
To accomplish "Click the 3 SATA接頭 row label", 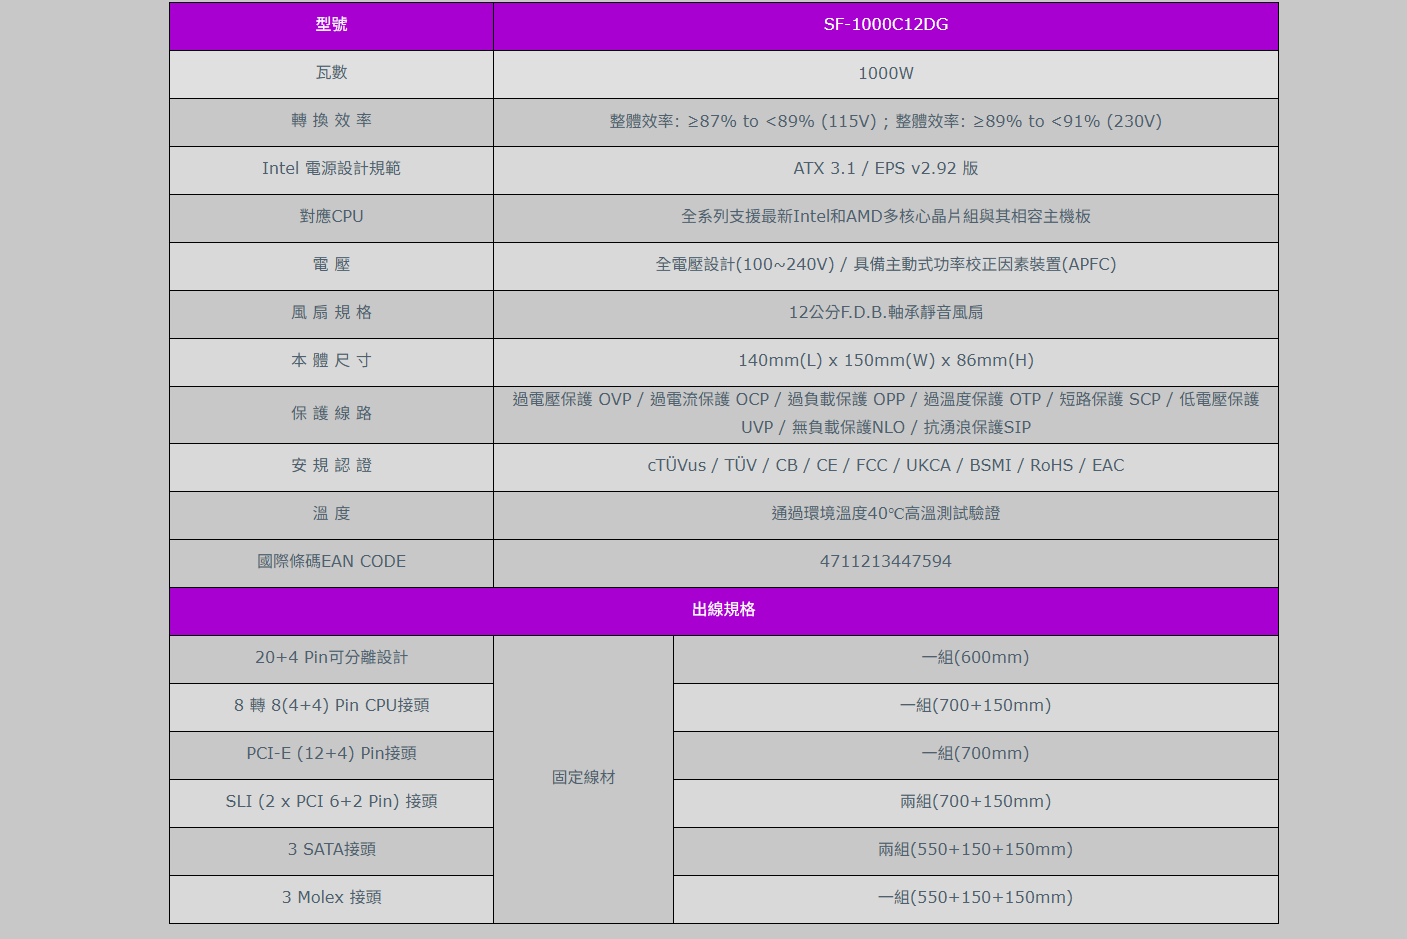I will 331,850.
